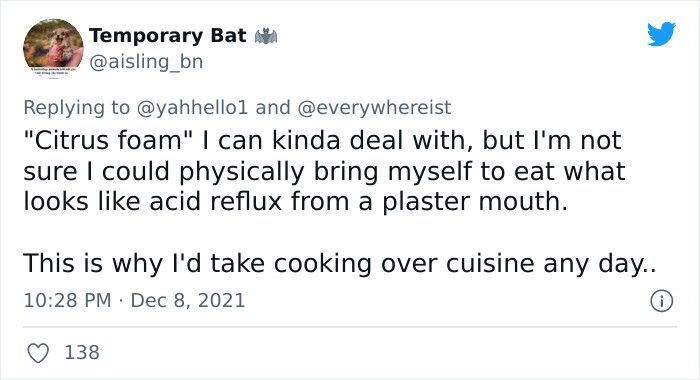Click the 138 likes count

coord(82,352)
